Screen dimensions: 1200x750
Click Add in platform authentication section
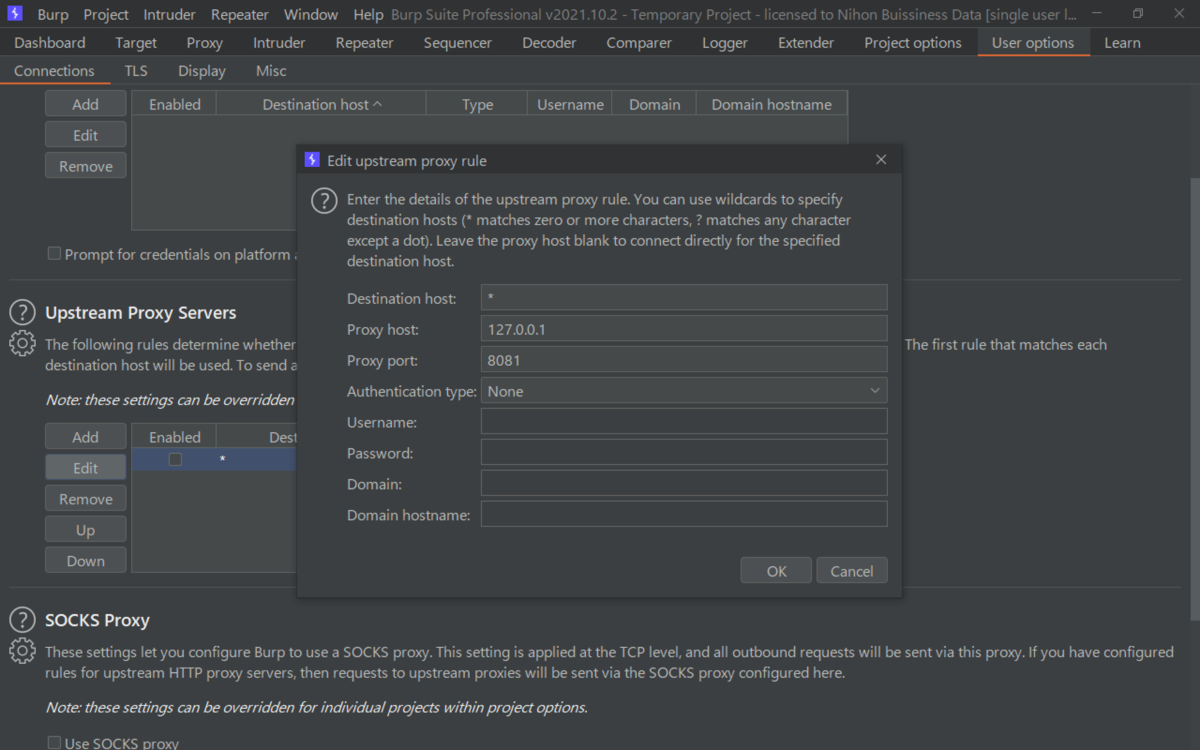(86, 104)
